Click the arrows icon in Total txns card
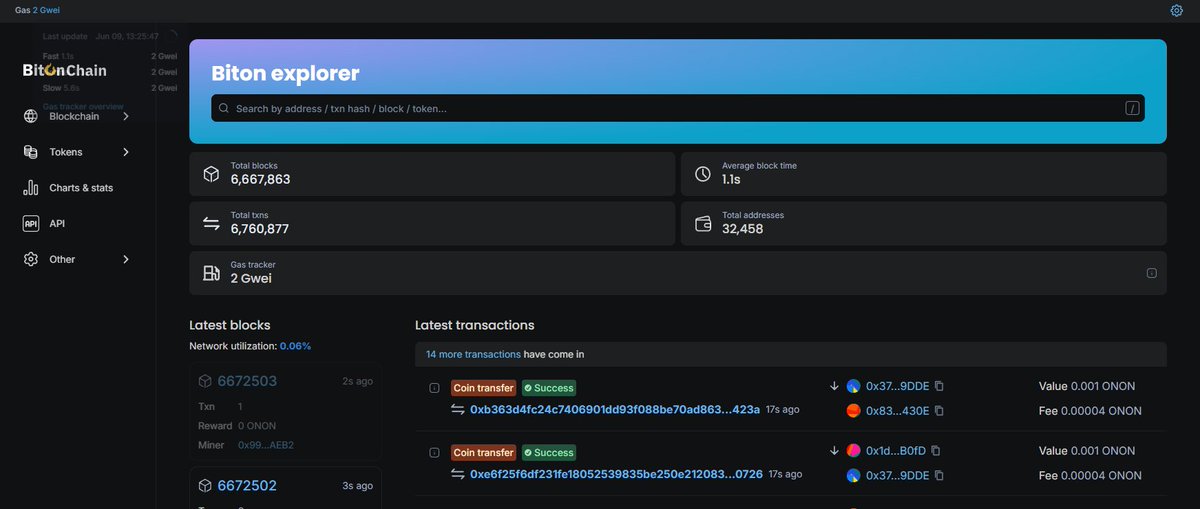 (211, 223)
